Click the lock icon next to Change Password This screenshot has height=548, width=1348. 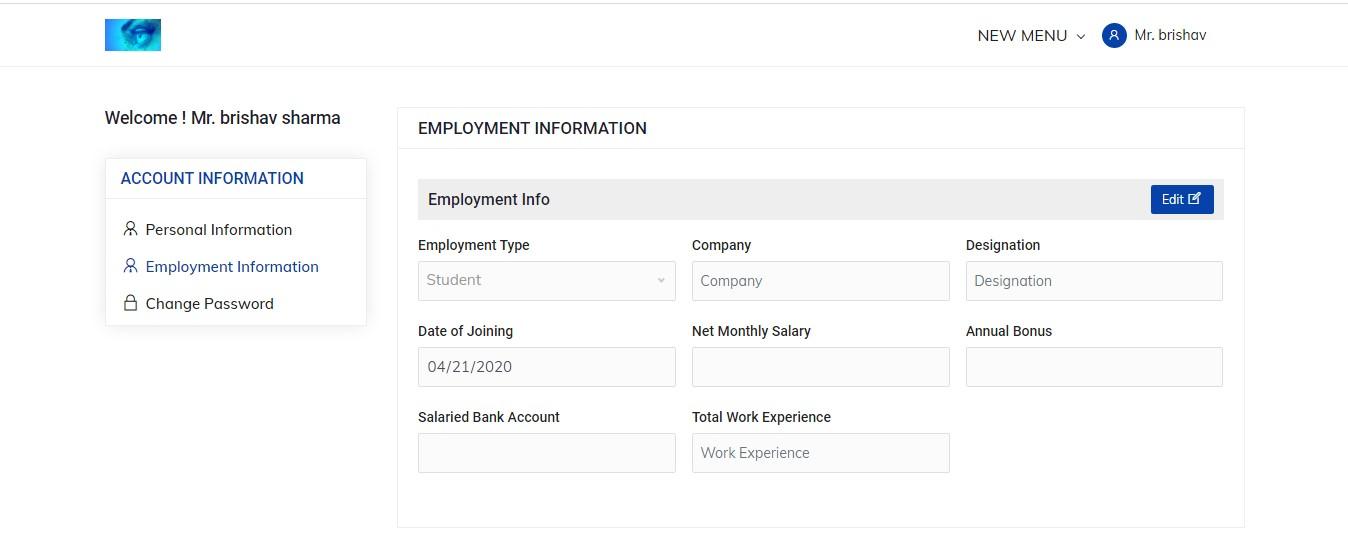[130, 303]
